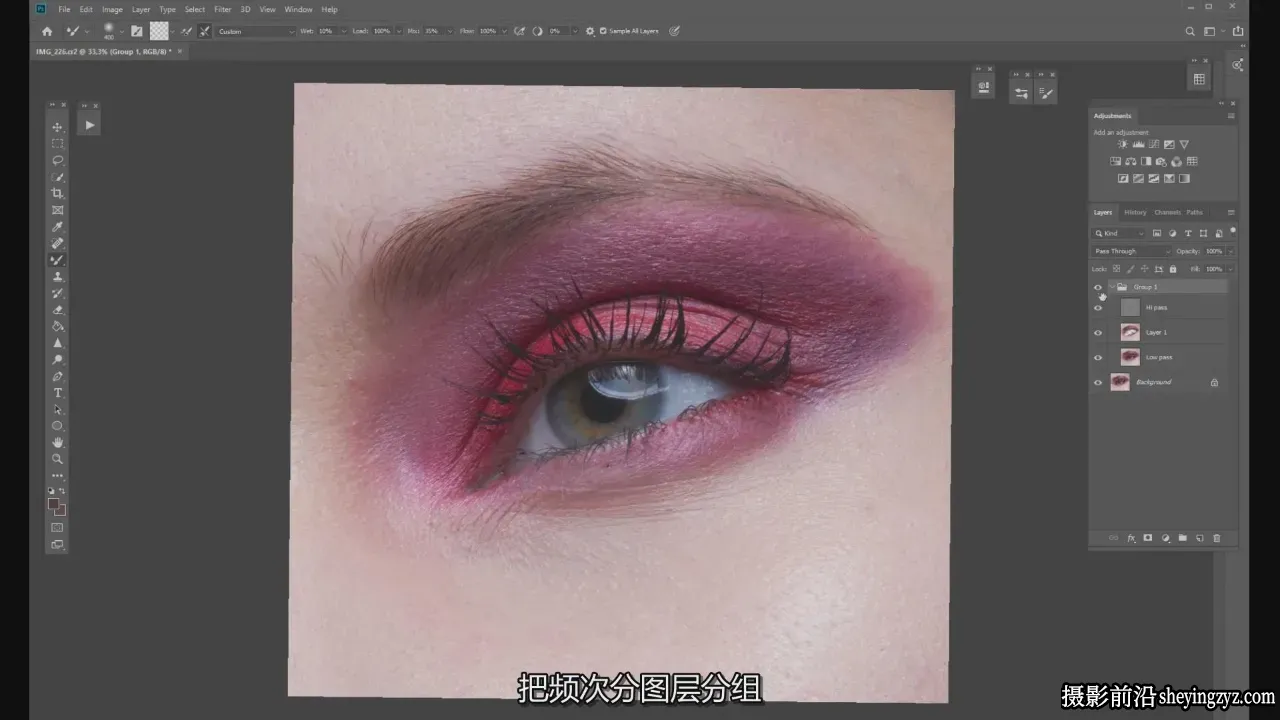Click the Layer 1 thumbnail
This screenshot has width=1280, height=720.
pos(1130,332)
